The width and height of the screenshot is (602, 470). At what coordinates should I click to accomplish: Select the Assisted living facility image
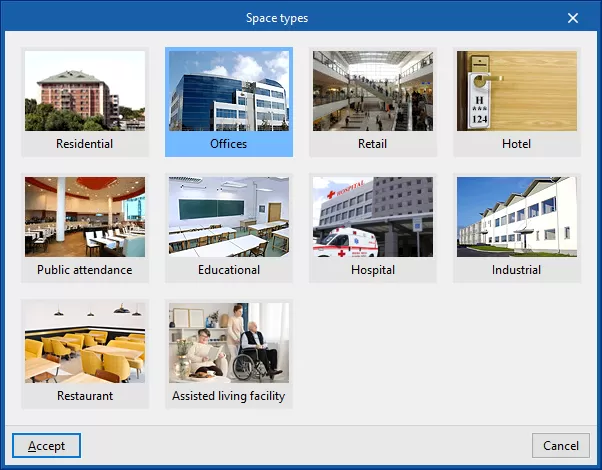(229, 343)
